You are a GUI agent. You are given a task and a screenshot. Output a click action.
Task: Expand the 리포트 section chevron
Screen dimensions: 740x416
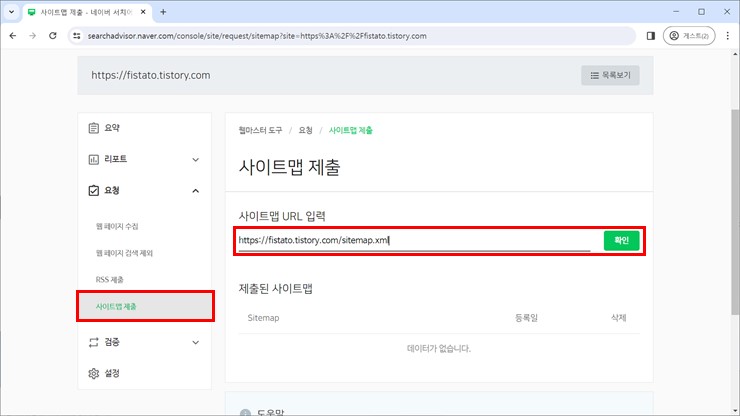195,160
